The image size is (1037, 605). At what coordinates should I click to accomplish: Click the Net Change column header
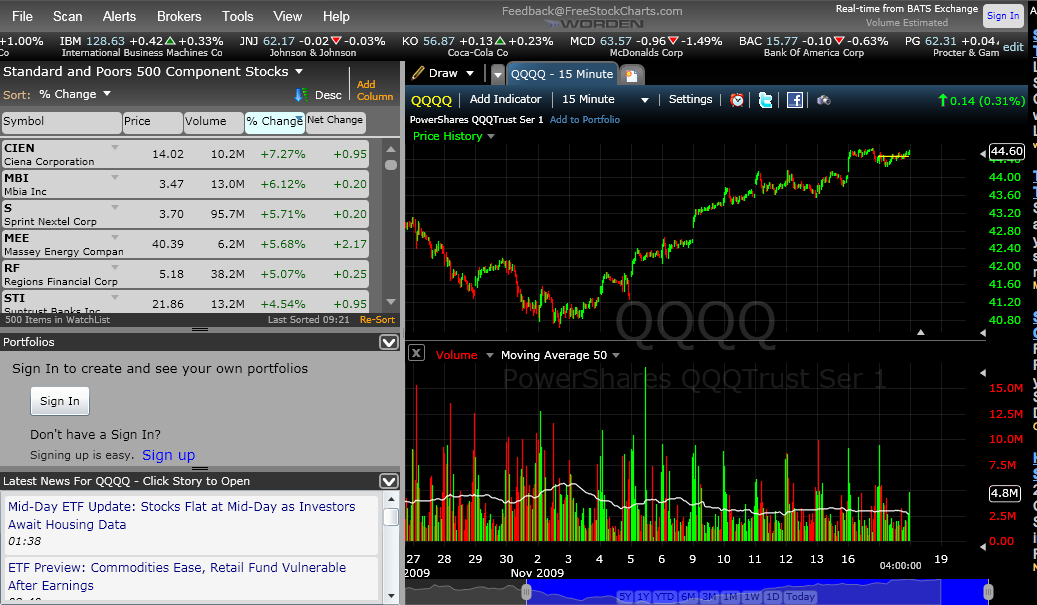pos(335,122)
